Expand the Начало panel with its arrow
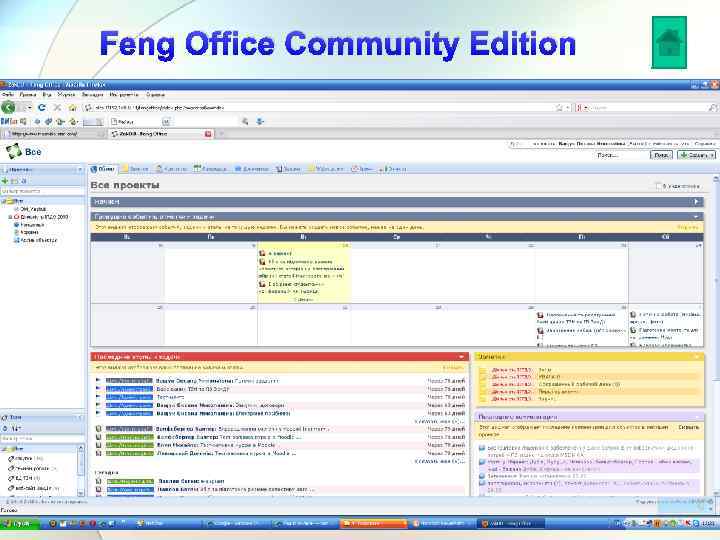The image size is (720, 540). [x=696, y=202]
